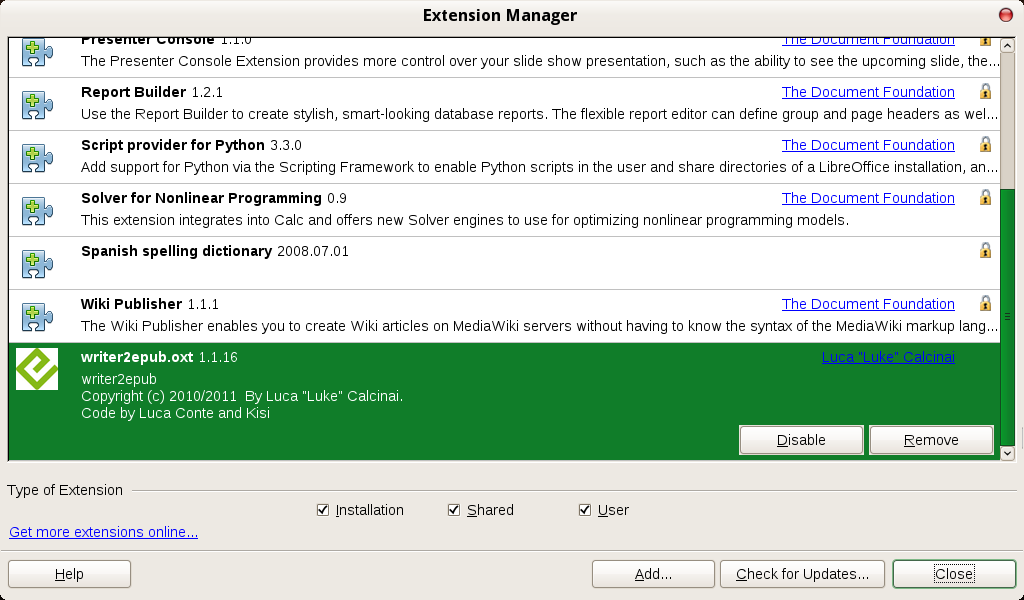Click the scrollbar down arrow

1008,452
